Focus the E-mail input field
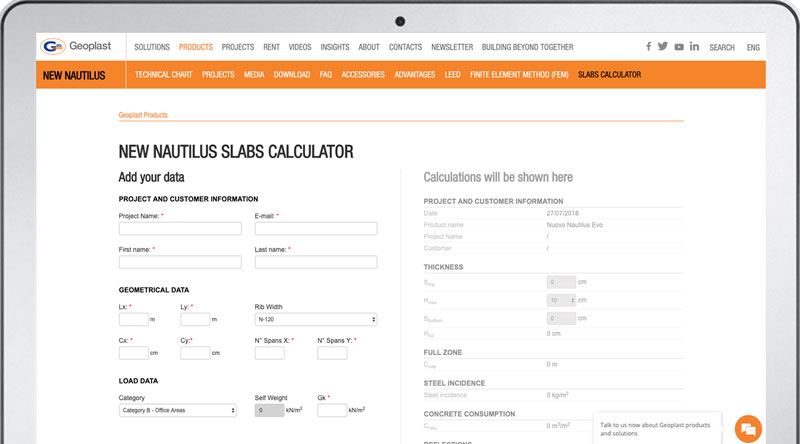 [315, 228]
